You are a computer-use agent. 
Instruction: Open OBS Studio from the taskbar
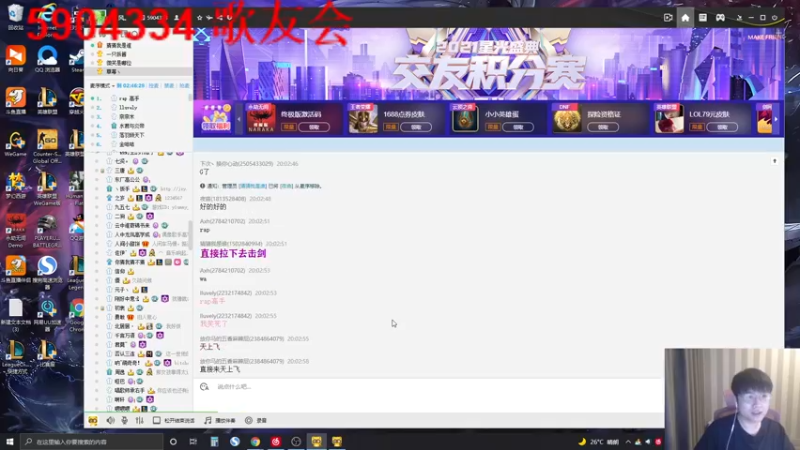click(296, 442)
